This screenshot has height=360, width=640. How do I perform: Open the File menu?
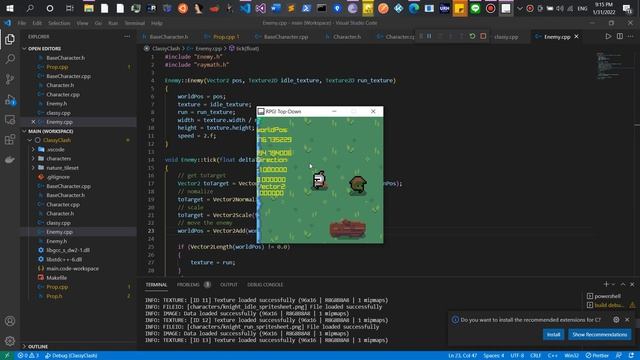point(22,23)
